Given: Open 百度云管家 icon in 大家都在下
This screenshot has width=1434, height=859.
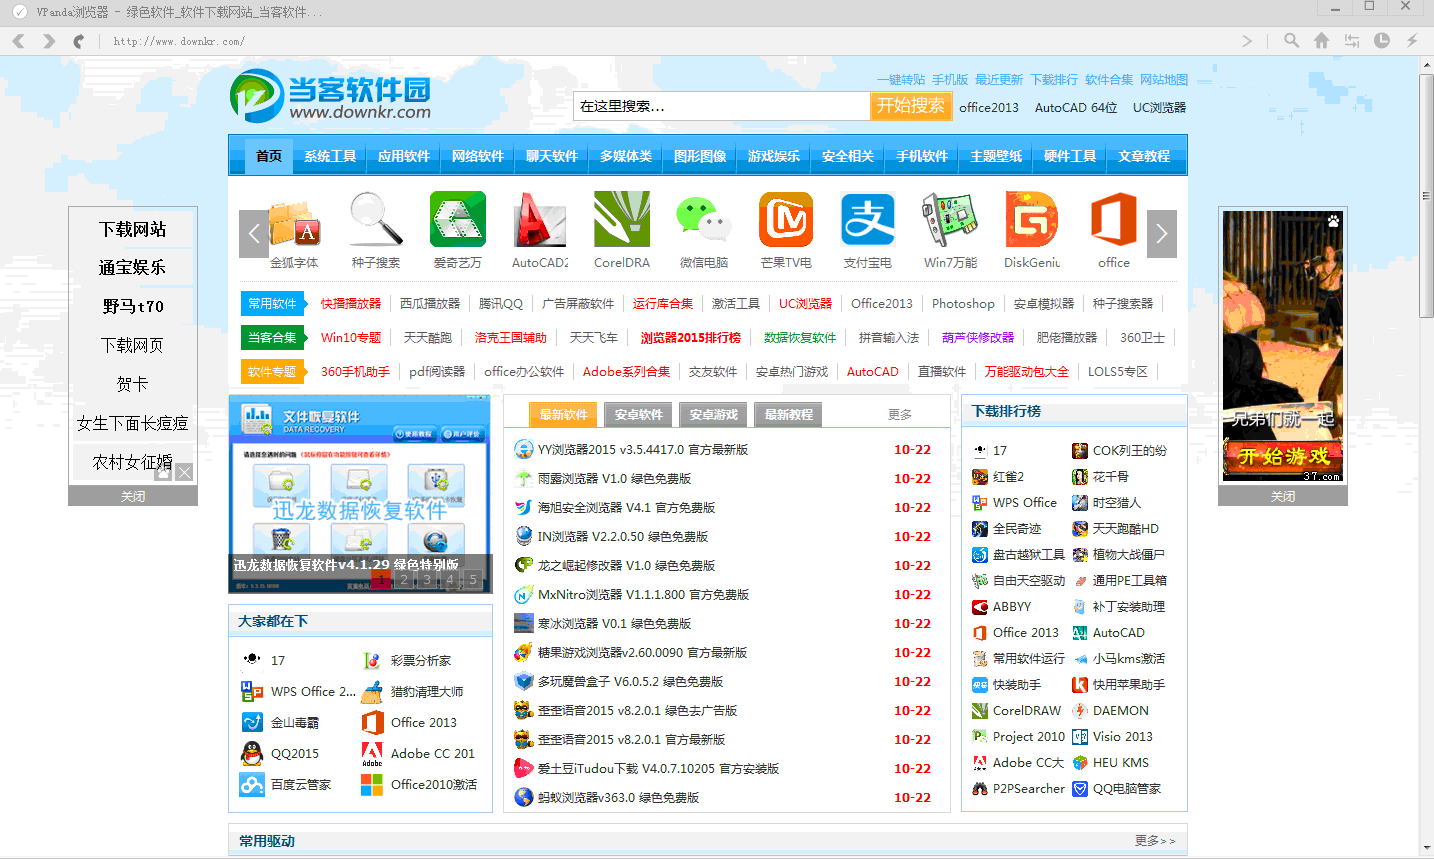Looking at the screenshot, I should (x=252, y=784).
